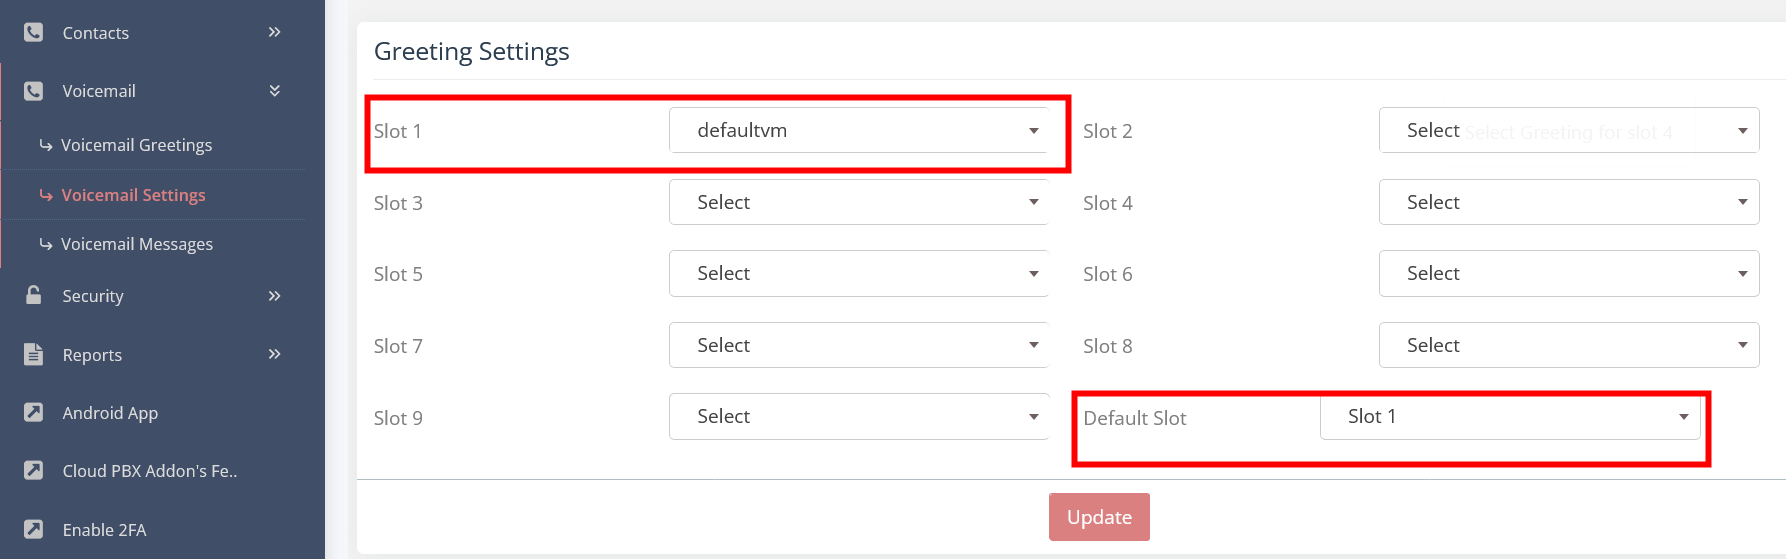Open Voicemail Messages submenu item
The image size is (1786, 559).
click(136, 244)
